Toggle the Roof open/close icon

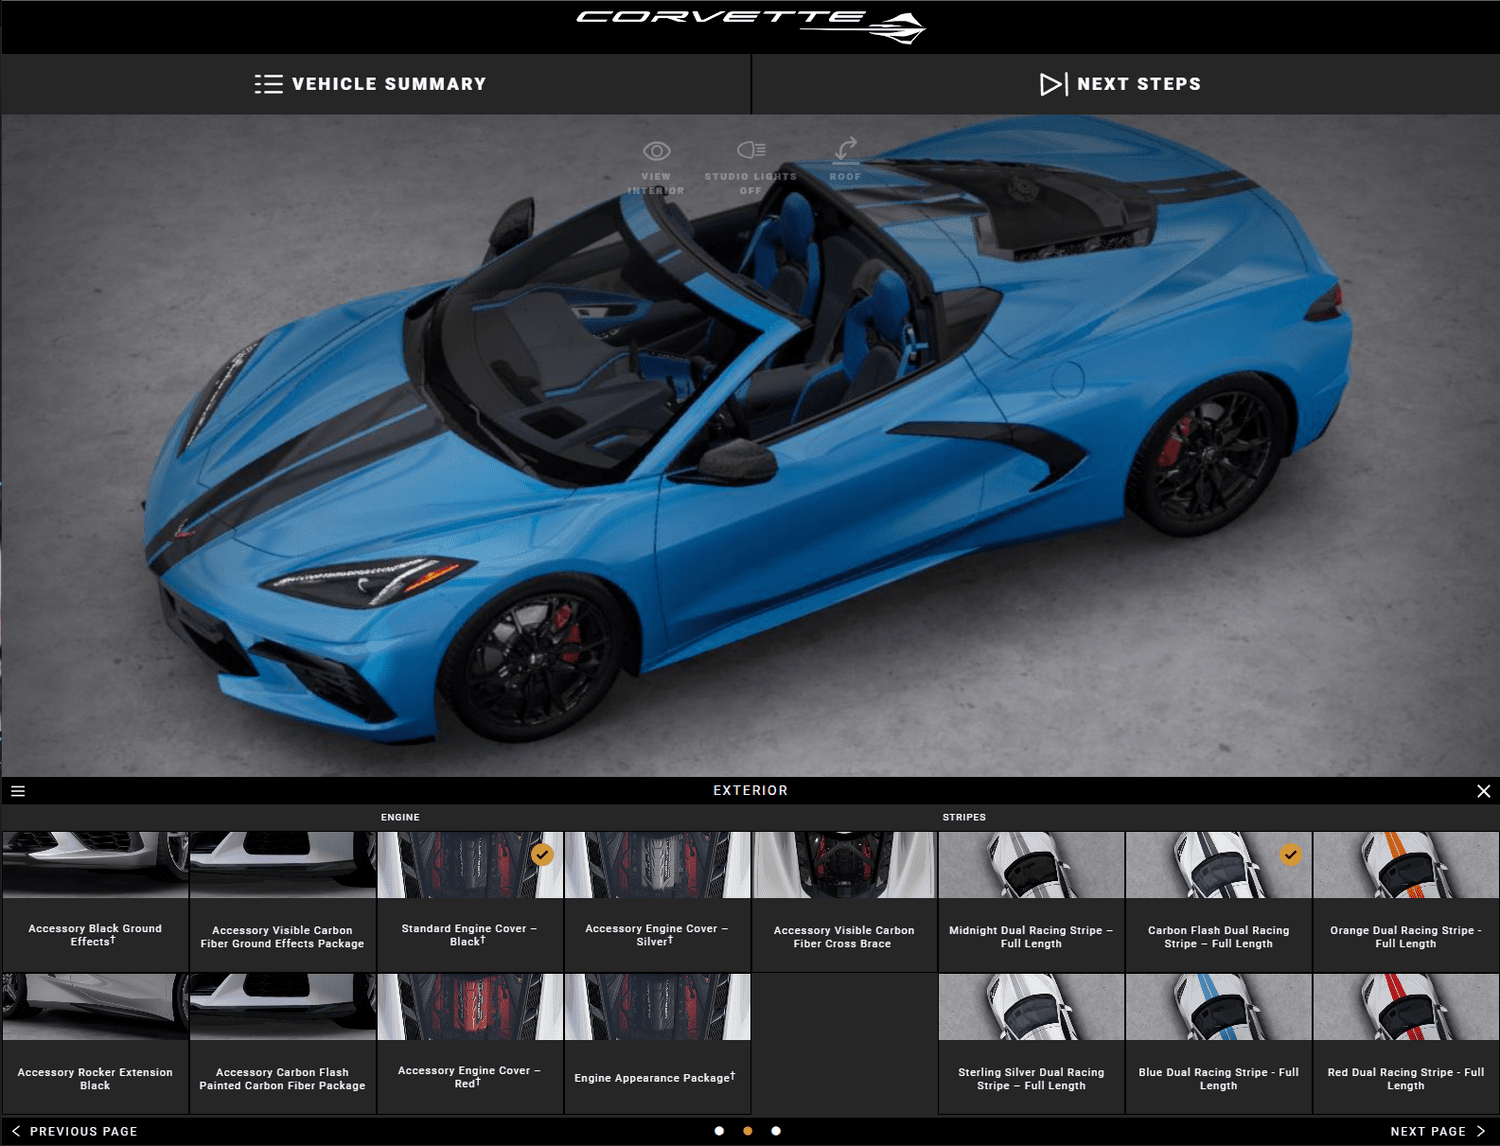[x=845, y=149]
